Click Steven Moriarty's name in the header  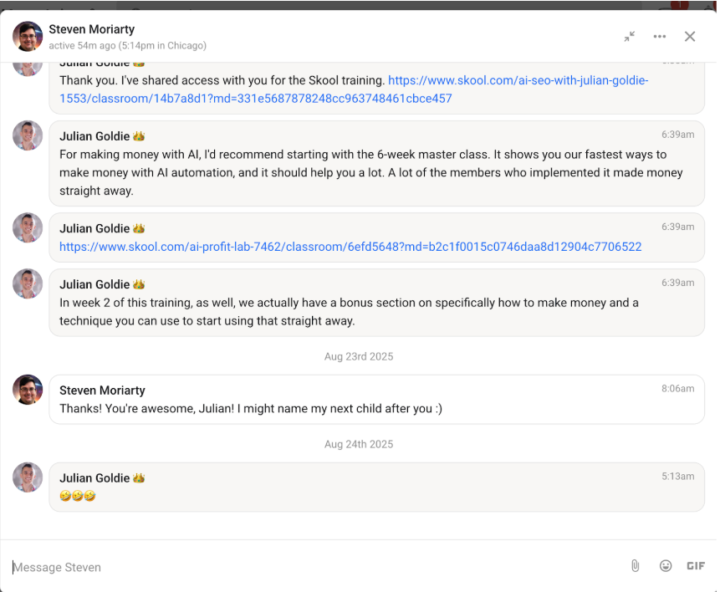pos(92,29)
